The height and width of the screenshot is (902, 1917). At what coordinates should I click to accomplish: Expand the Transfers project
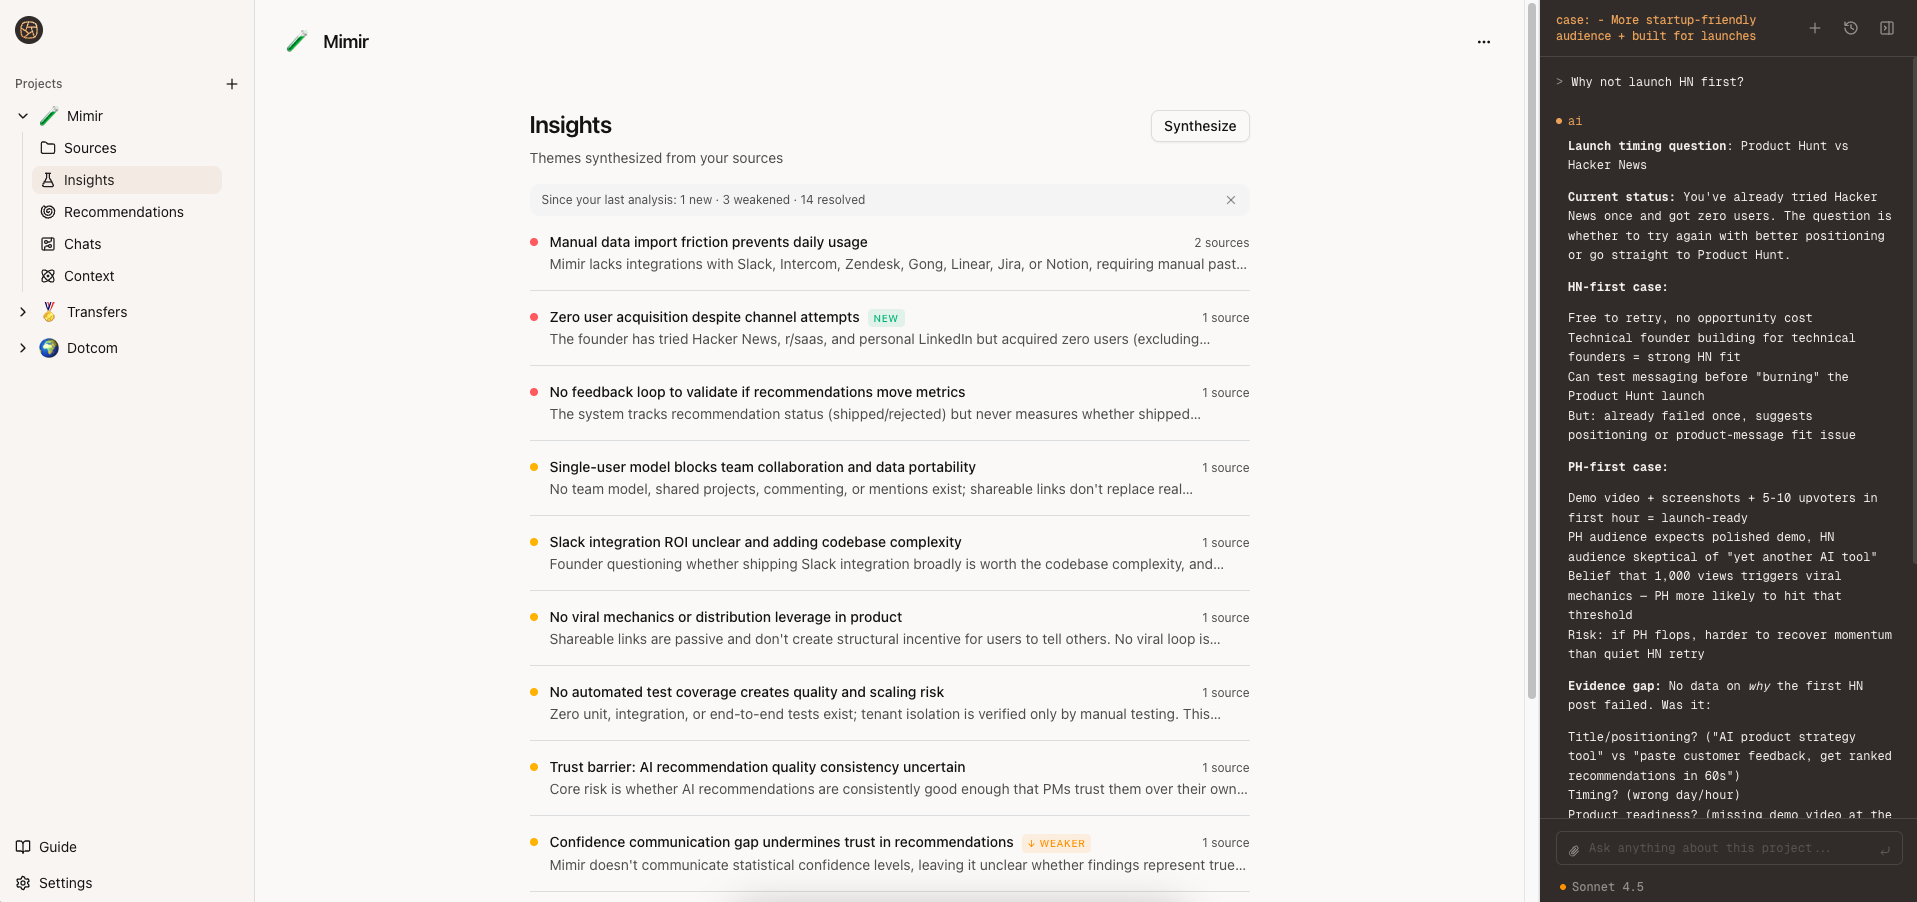pos(23,312)
